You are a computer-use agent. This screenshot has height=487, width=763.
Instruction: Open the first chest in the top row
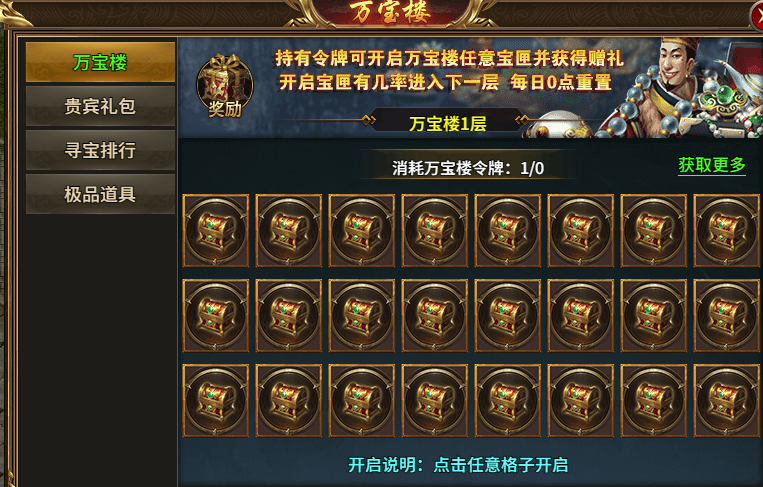216,231
